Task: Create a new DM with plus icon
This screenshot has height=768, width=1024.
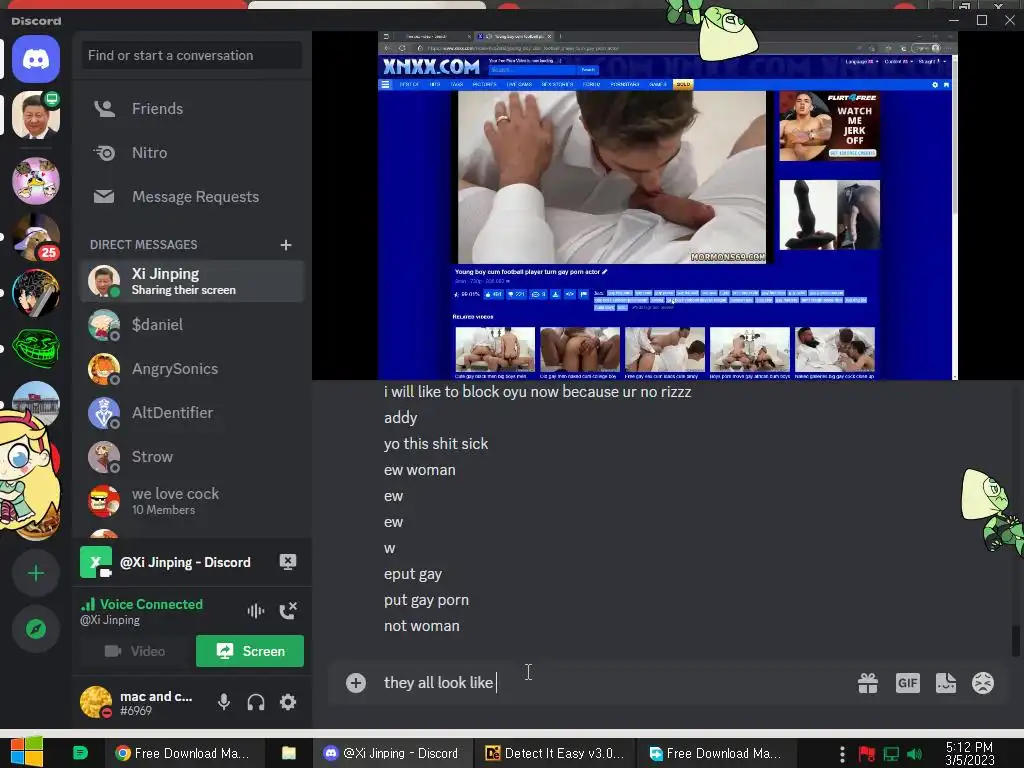Action: [x=286, y=245]
